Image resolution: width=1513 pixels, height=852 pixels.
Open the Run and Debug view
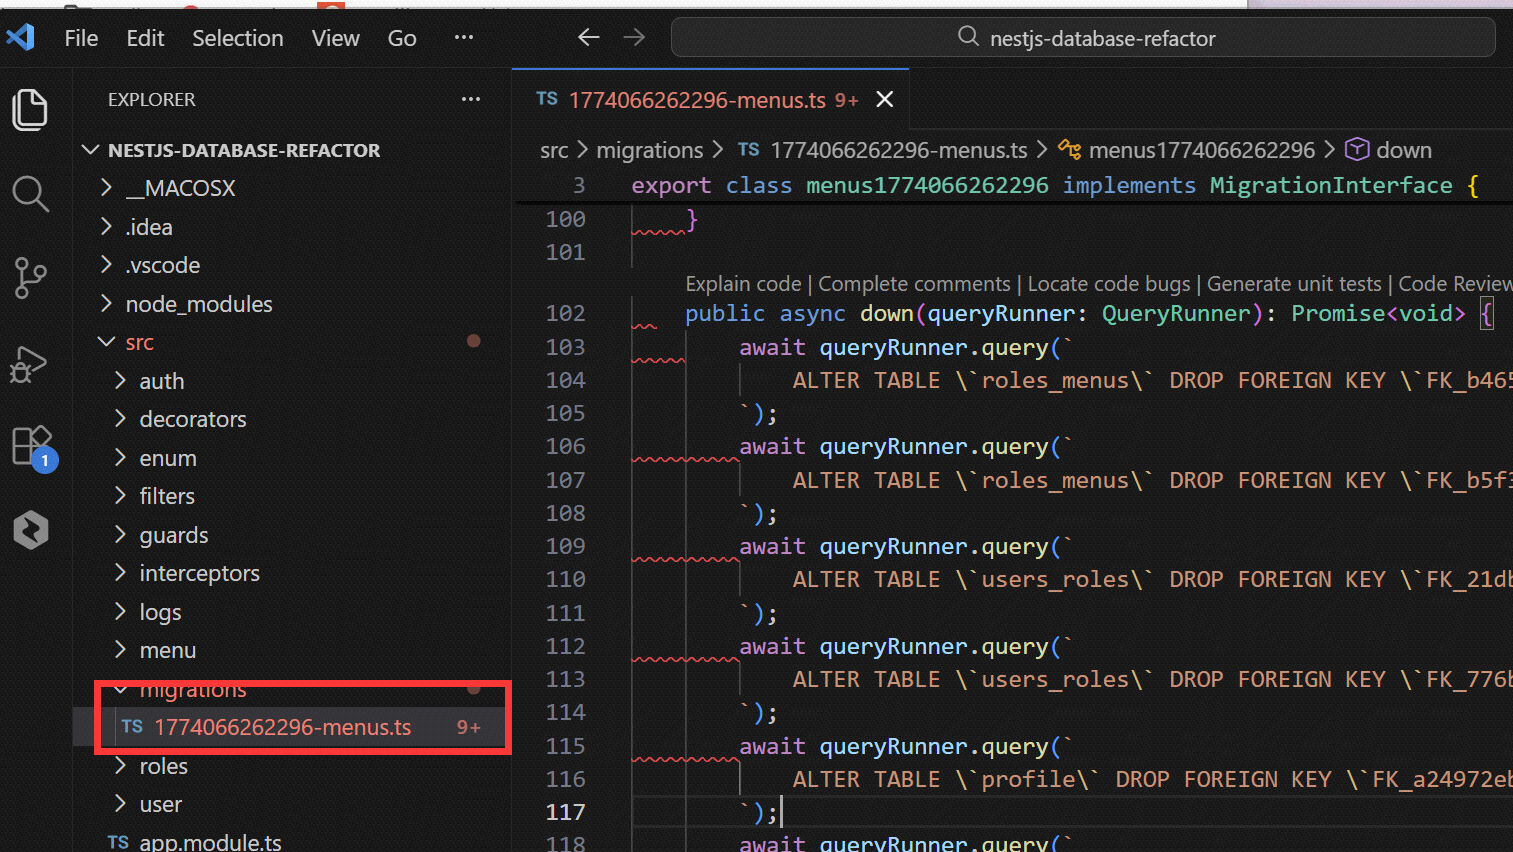point(30,363)
